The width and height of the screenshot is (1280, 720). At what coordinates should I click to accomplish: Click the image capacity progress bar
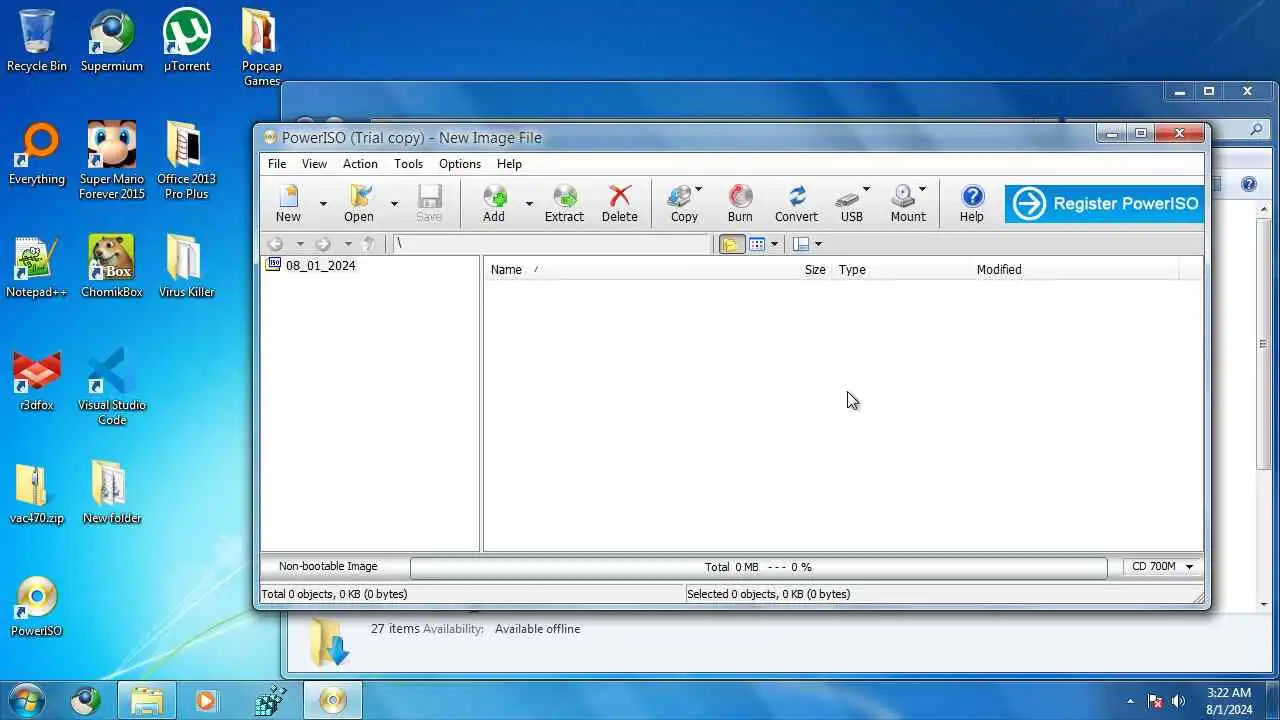(758, 567)
